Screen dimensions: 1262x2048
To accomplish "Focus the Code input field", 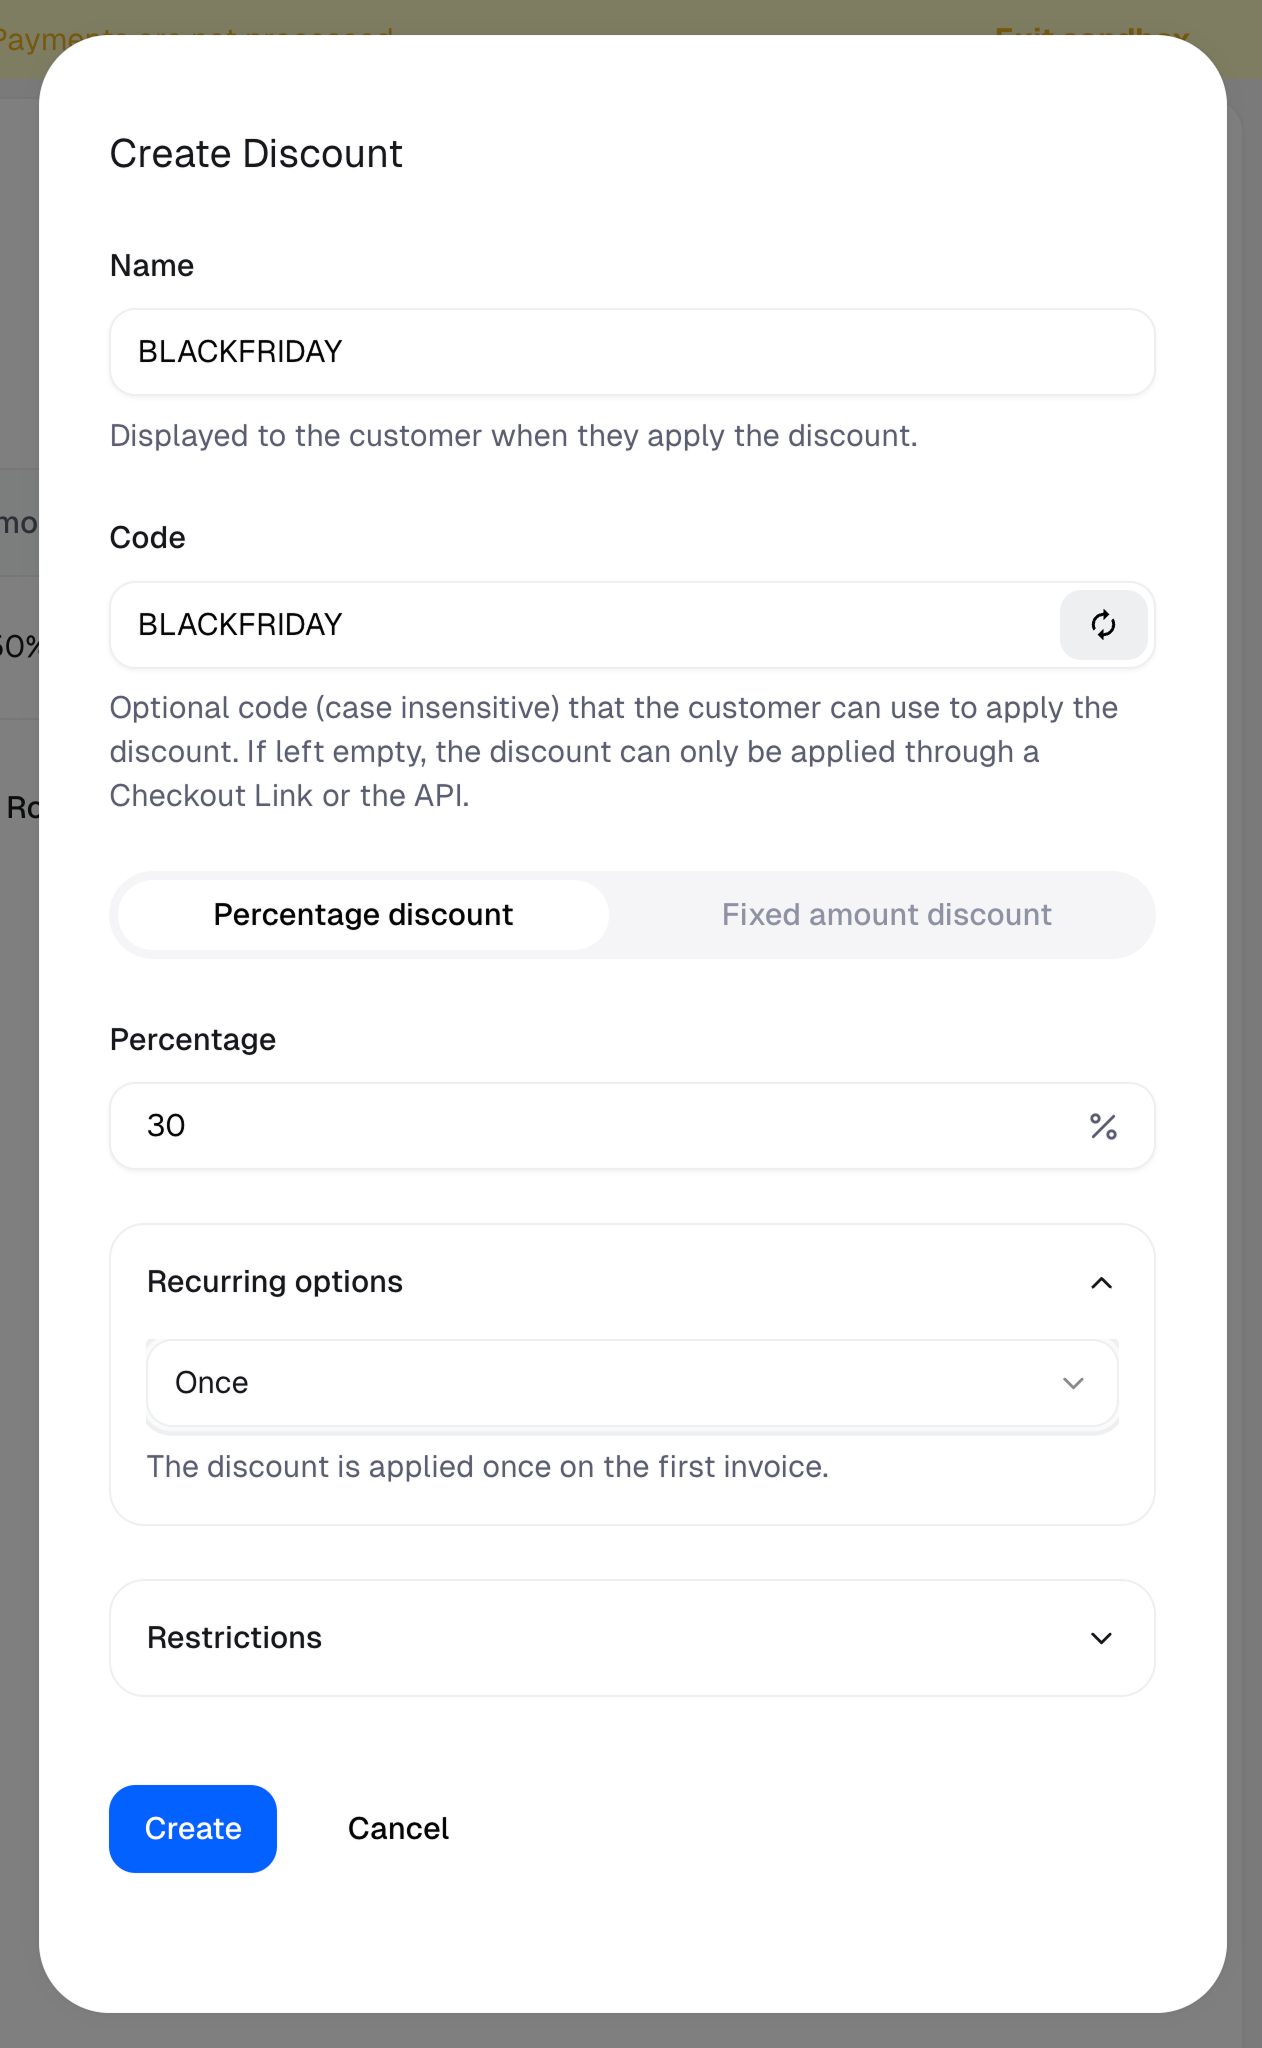I will click(x=585, y=625).
